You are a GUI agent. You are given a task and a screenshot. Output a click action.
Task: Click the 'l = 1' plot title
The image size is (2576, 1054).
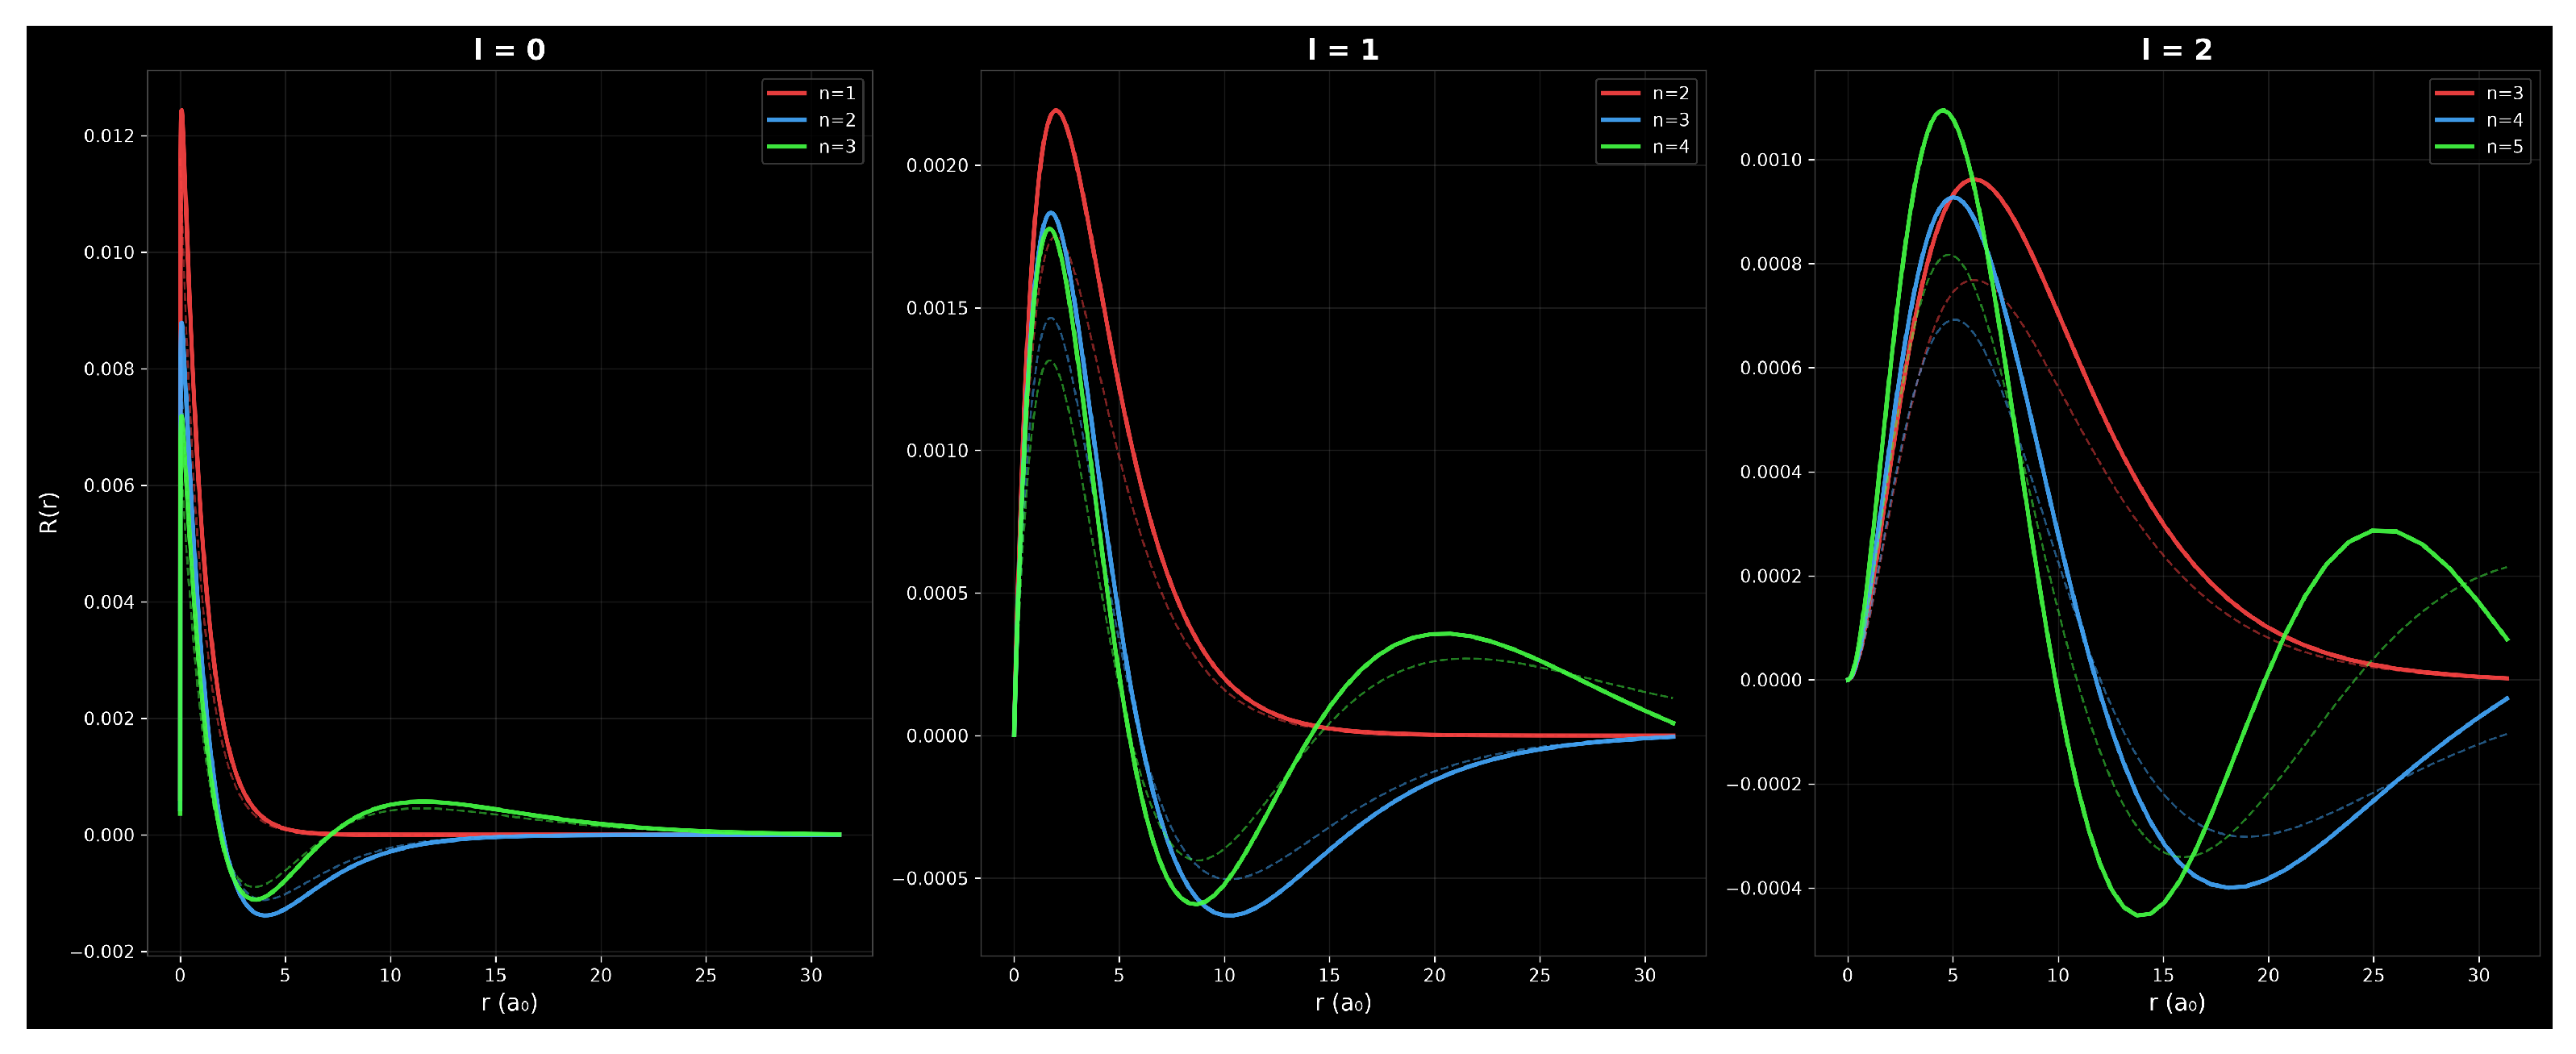coord(1343,50)
